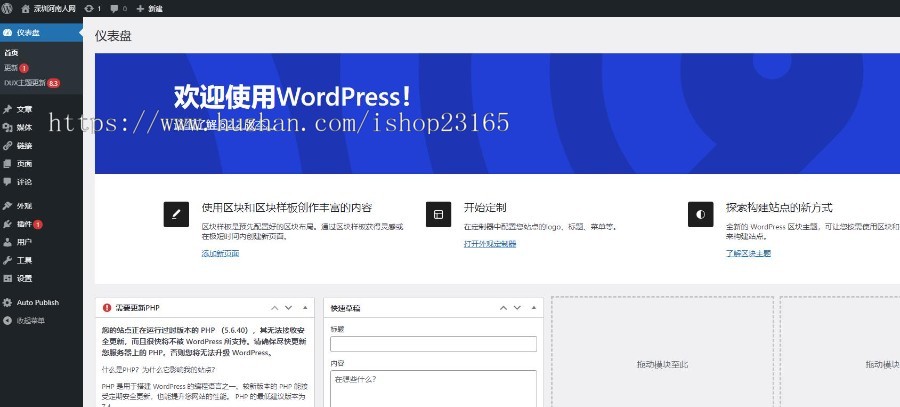Click the red warning icon in 需要更新PHP

(x=107, y=308)
